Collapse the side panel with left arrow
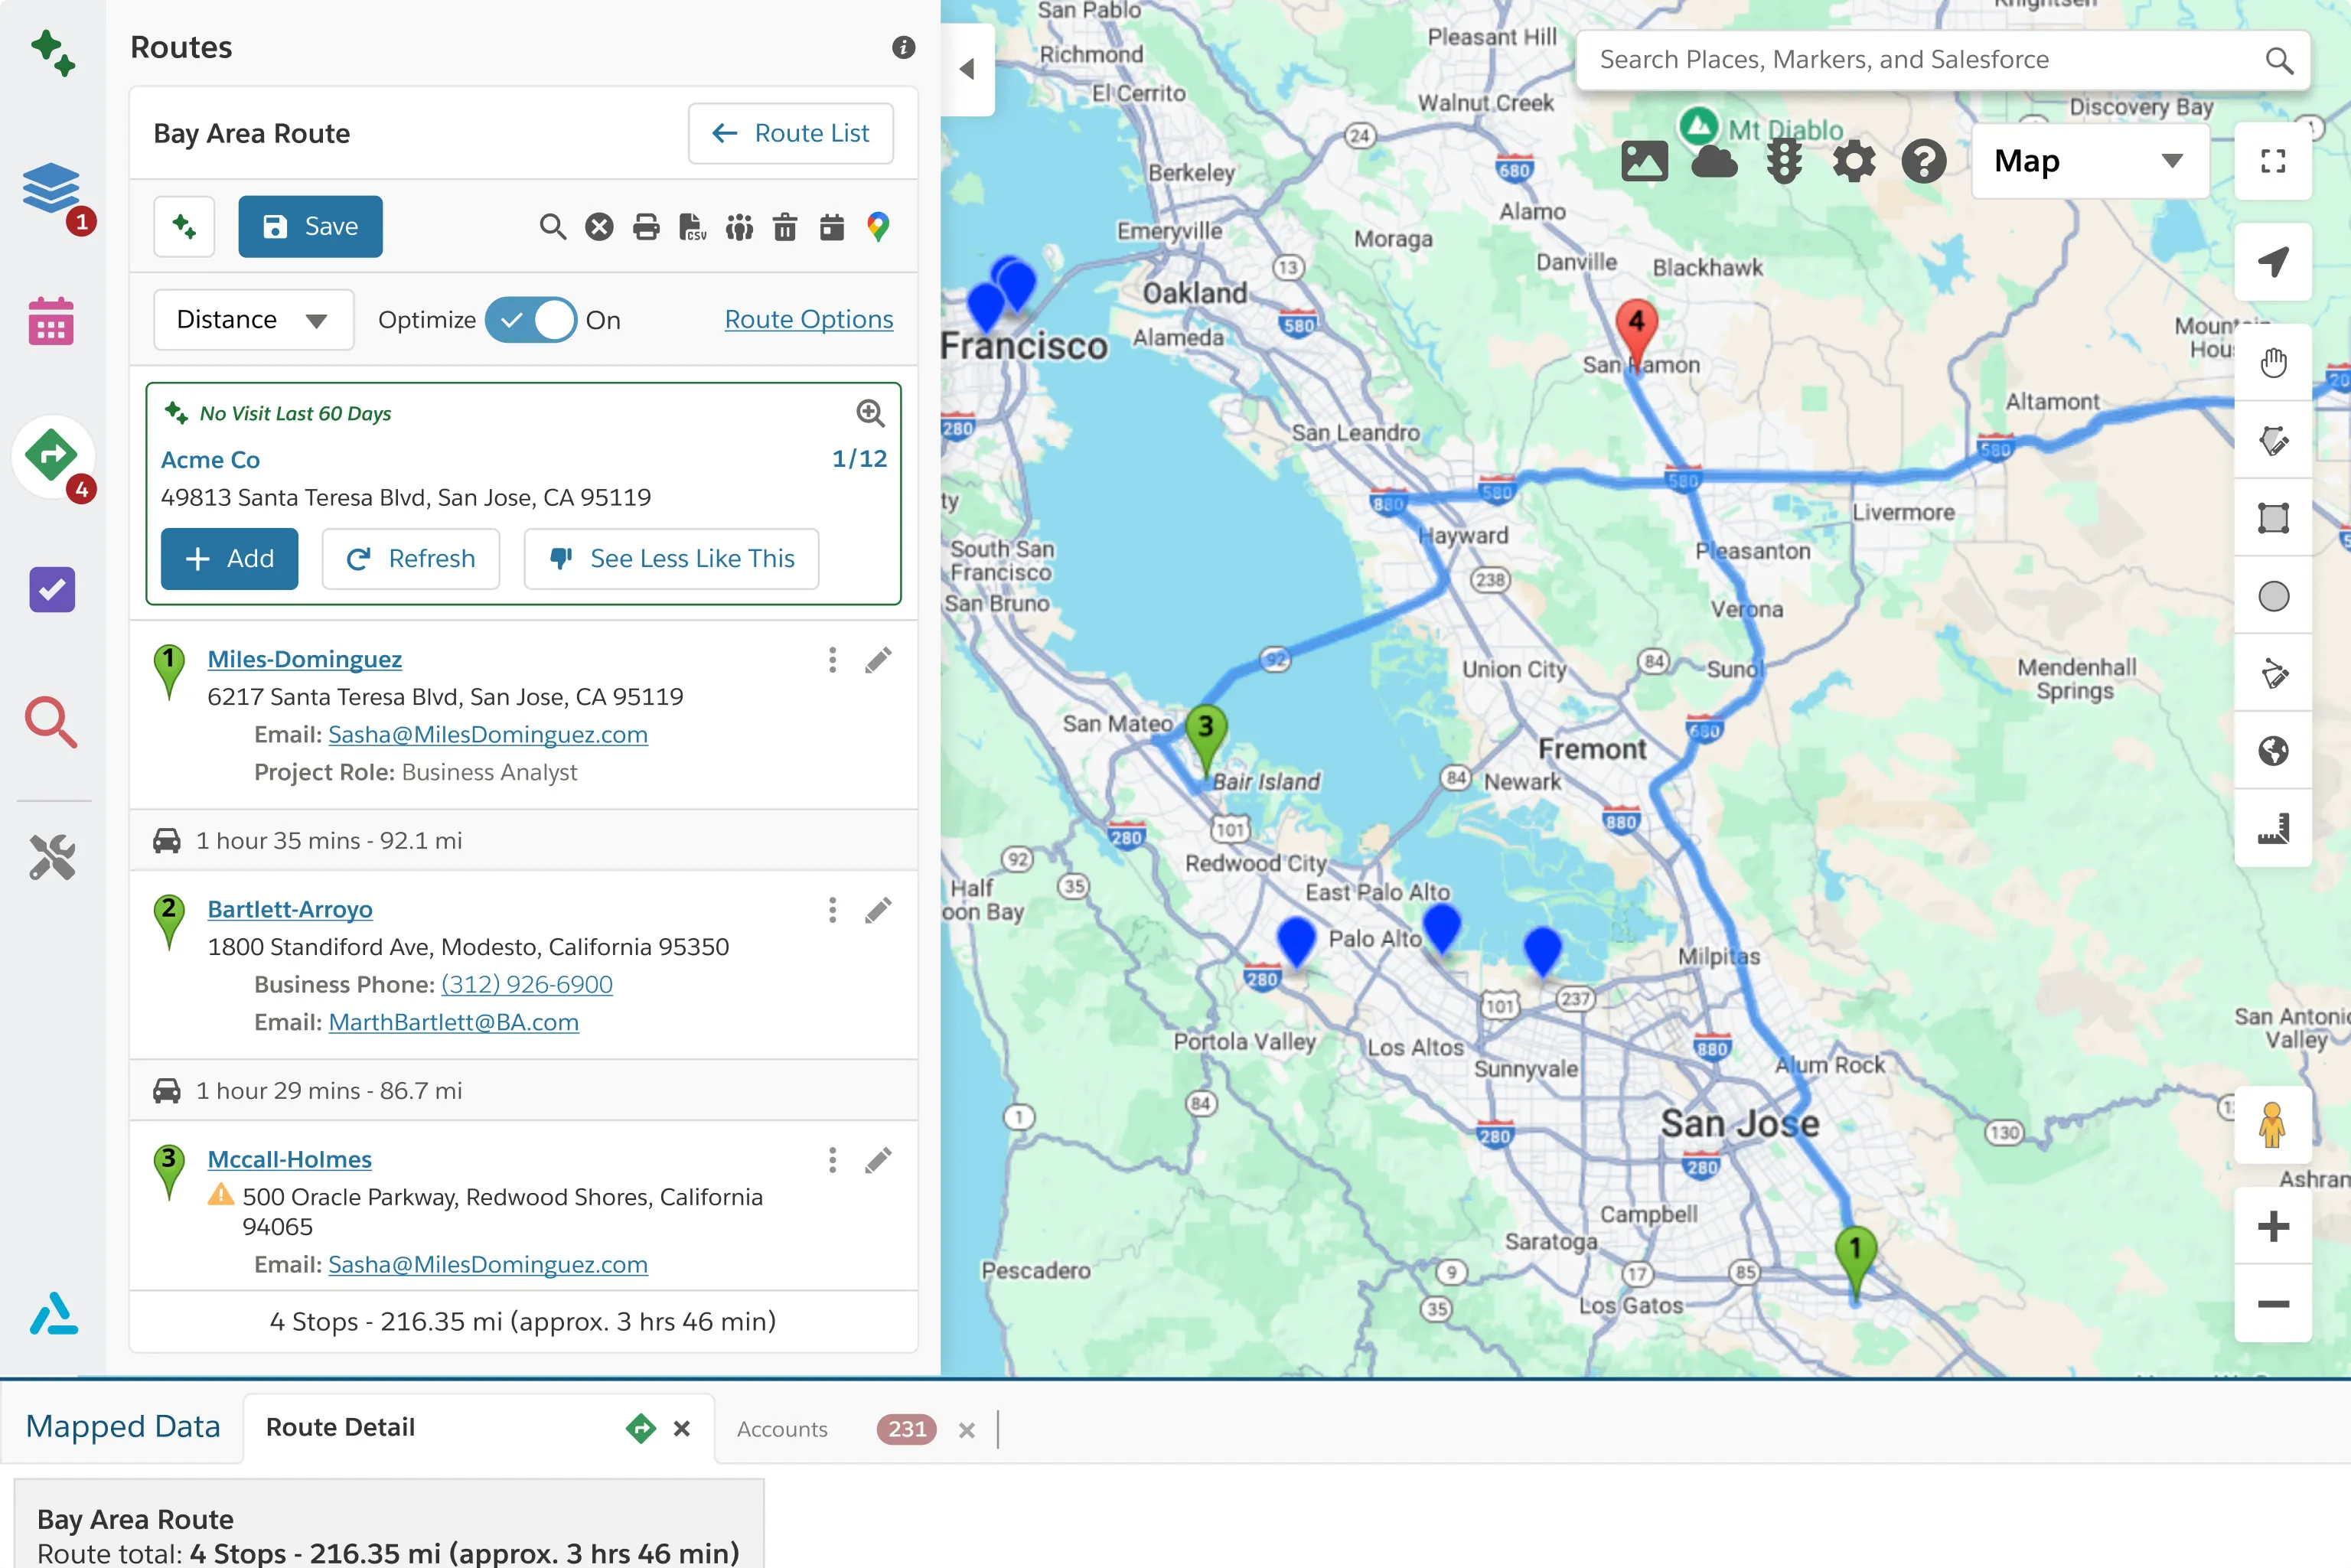Viewport: 2351px width, 1568px height. pyautogui.click(x=967, y=69)
